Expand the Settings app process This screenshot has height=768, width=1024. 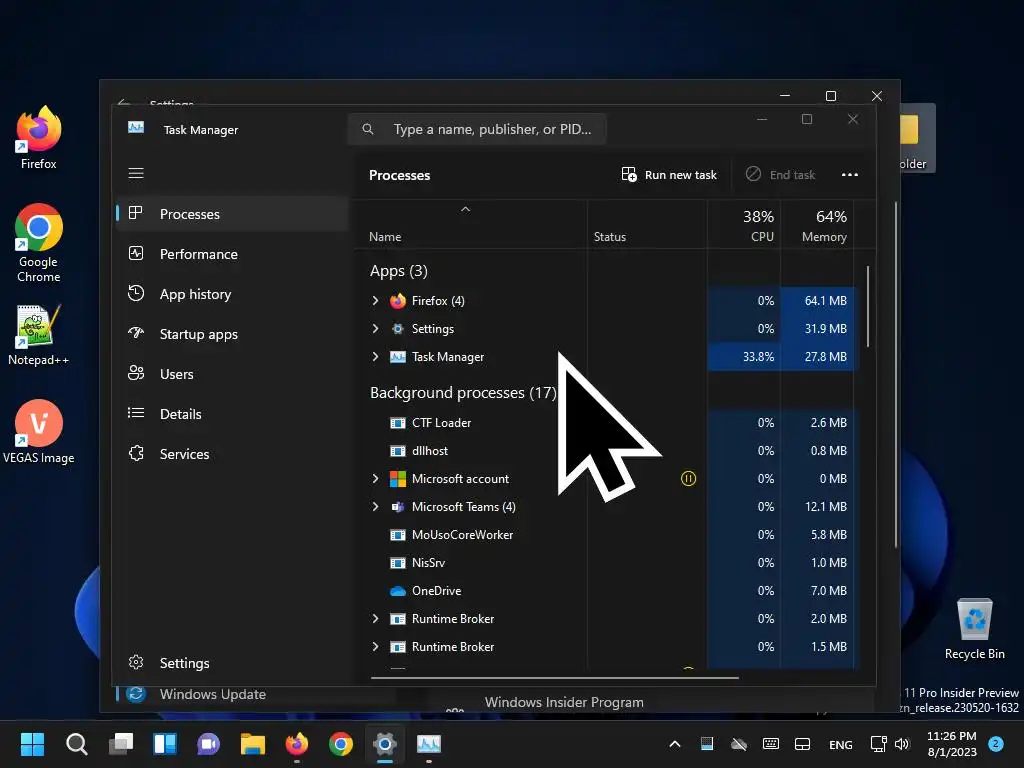(x=375, y=328)
